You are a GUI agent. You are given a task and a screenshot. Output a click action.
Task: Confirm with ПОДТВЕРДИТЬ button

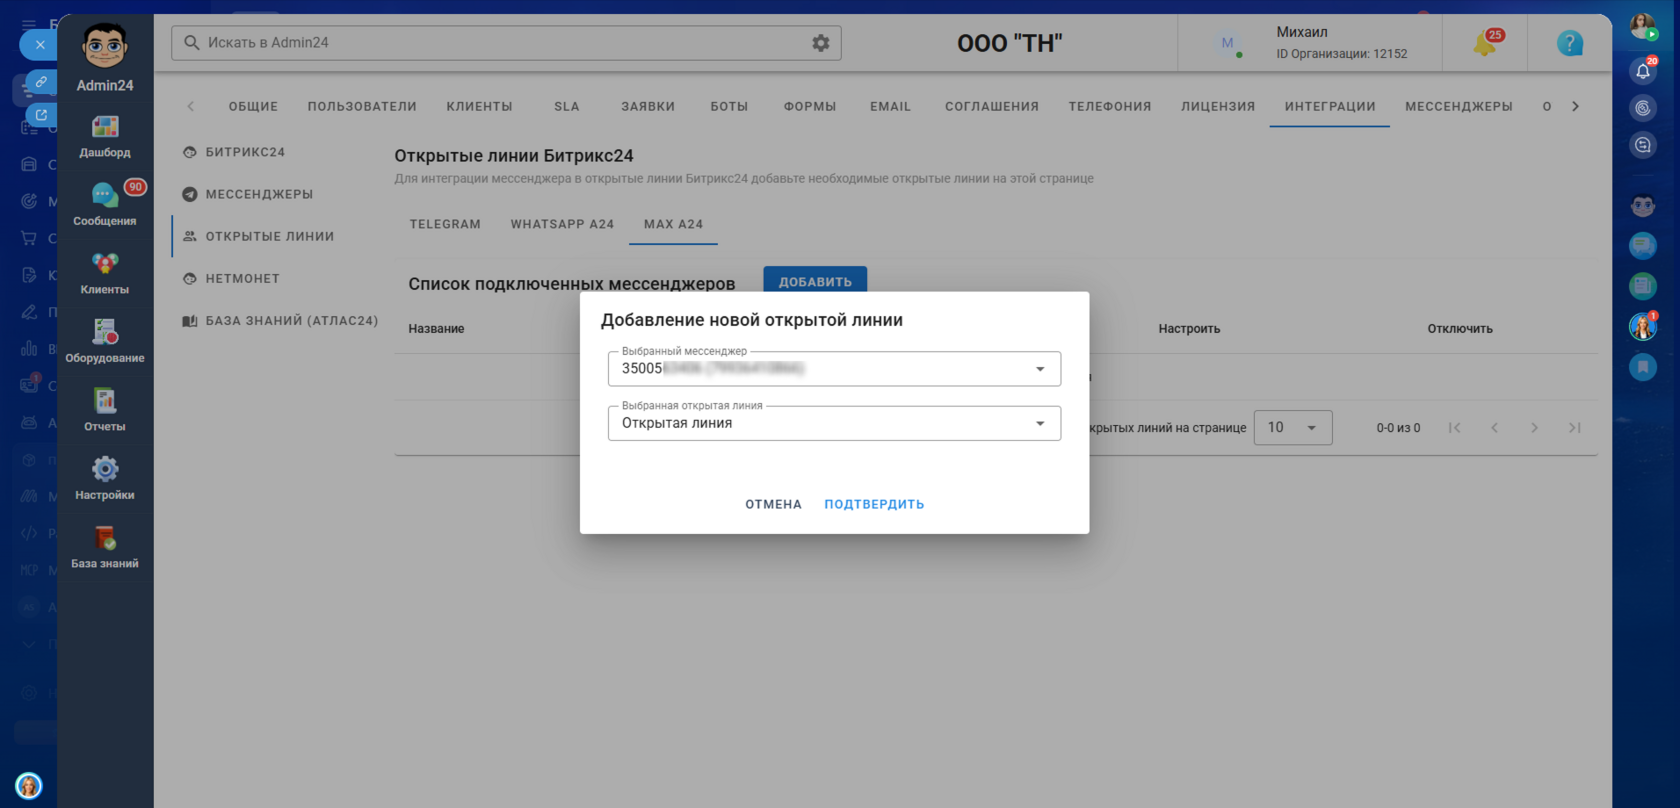pos(874,504)
